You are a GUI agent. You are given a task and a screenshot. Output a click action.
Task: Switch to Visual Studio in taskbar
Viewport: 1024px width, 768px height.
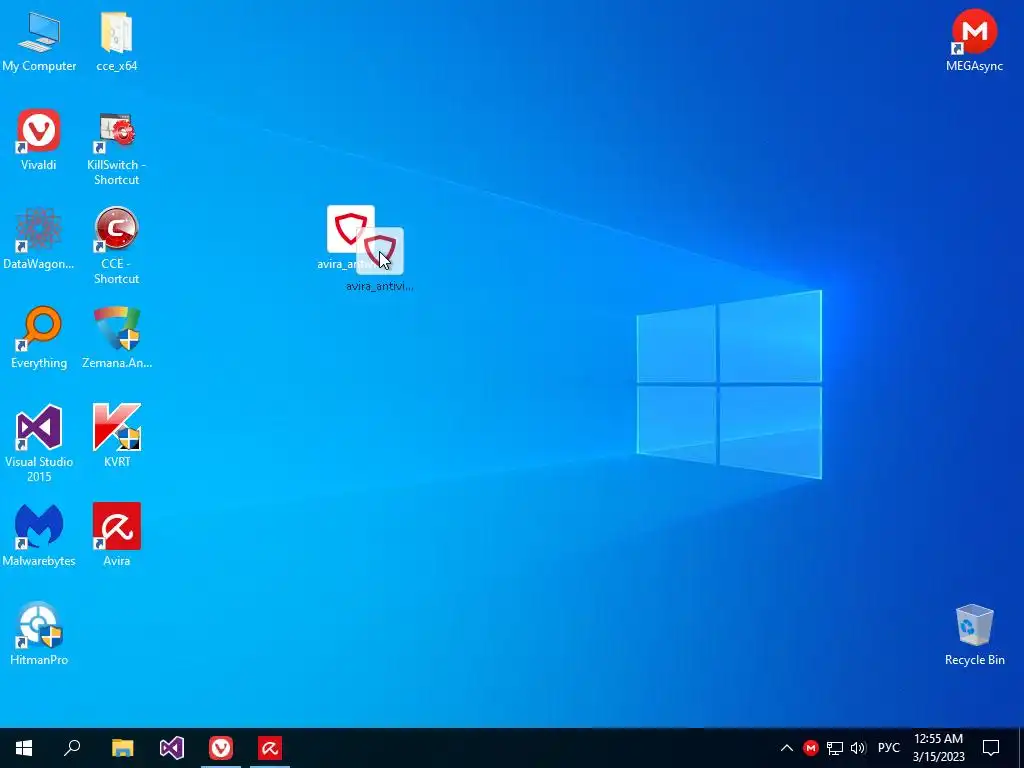coord(172,748)
